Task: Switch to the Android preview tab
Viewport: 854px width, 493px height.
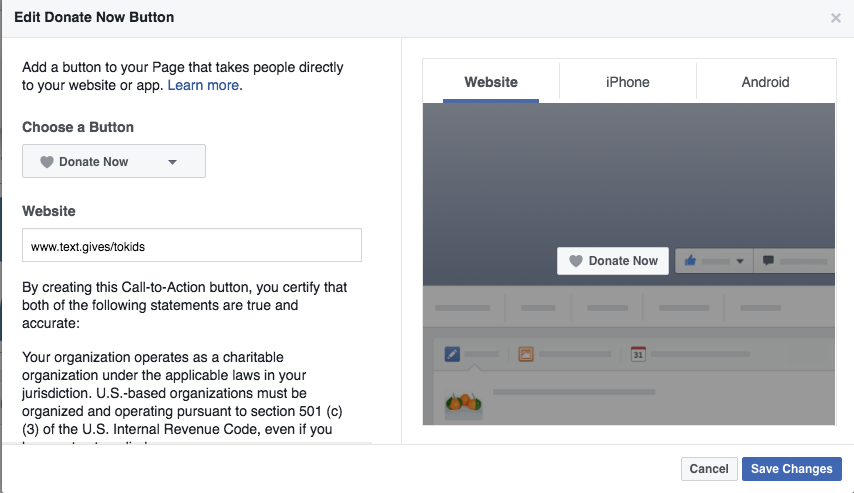Action: coord(765,82)
